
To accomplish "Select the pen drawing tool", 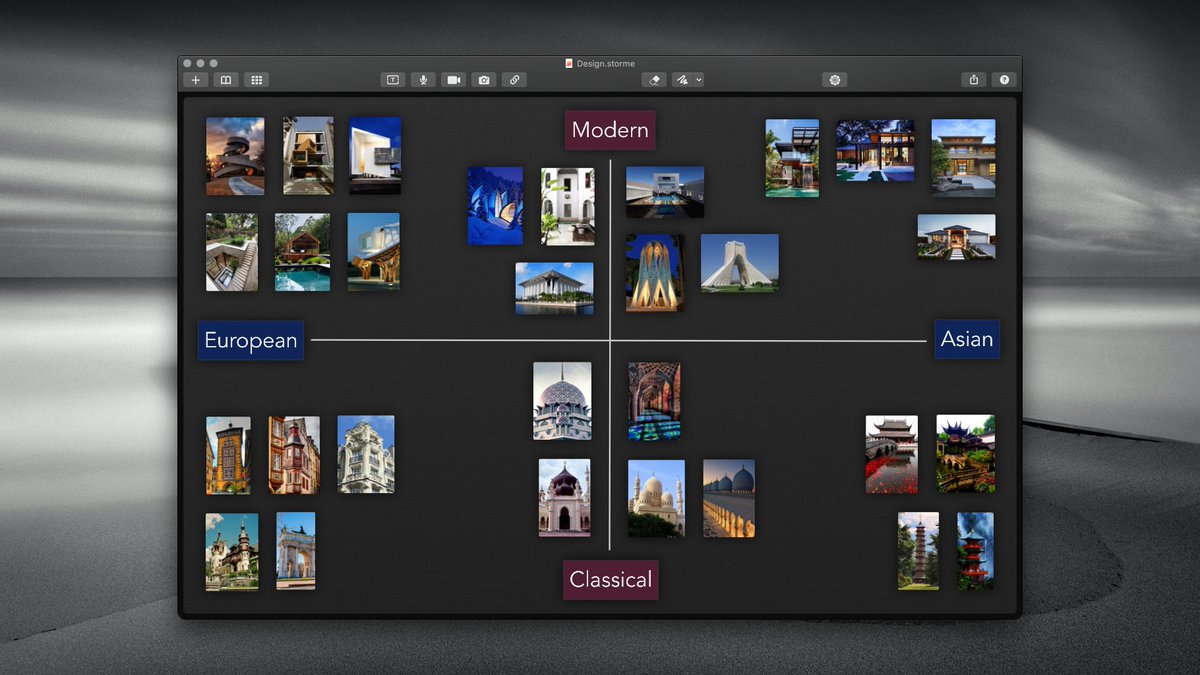I will (682, 79).
